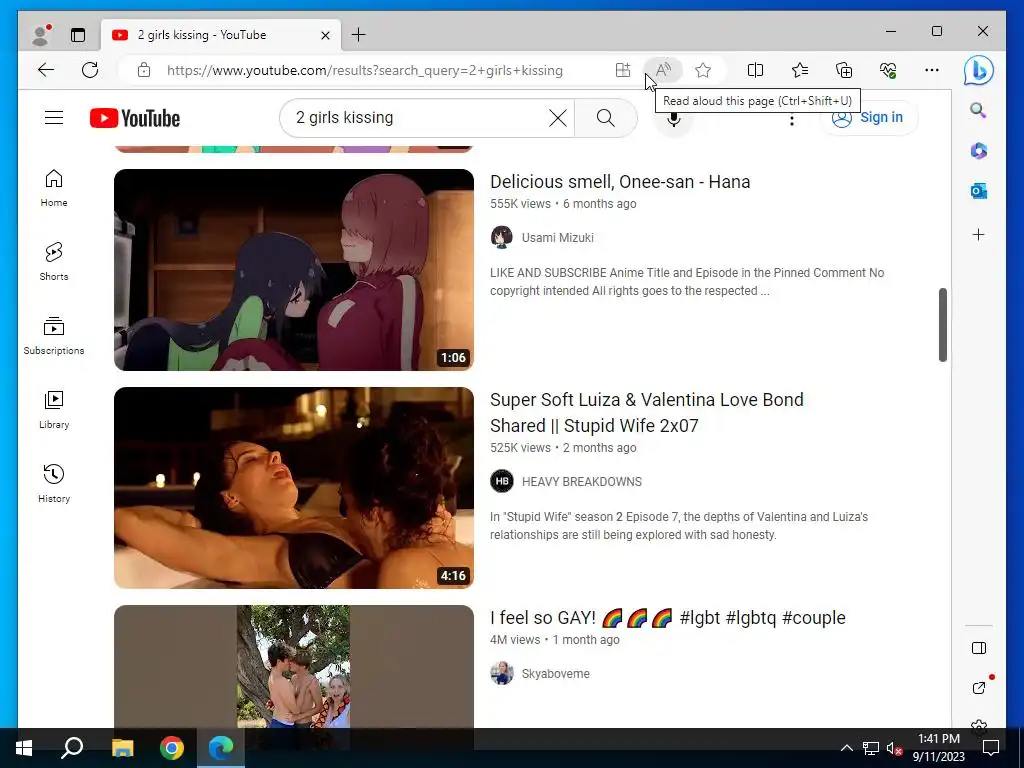This screenshot has width=1024, height=768.
Task: Open Library in the sidebar
Action: tap(54, 409)
